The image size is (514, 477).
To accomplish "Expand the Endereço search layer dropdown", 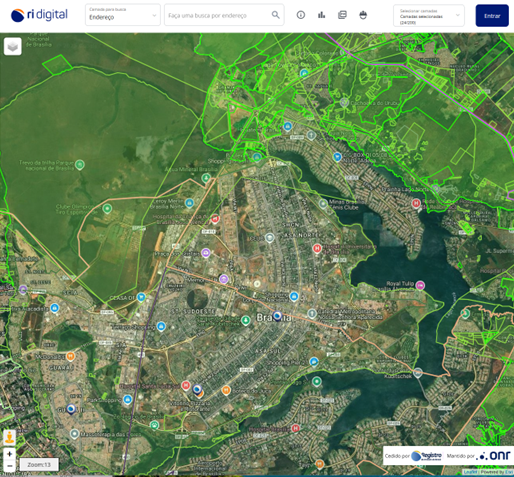I will (123, 15).
